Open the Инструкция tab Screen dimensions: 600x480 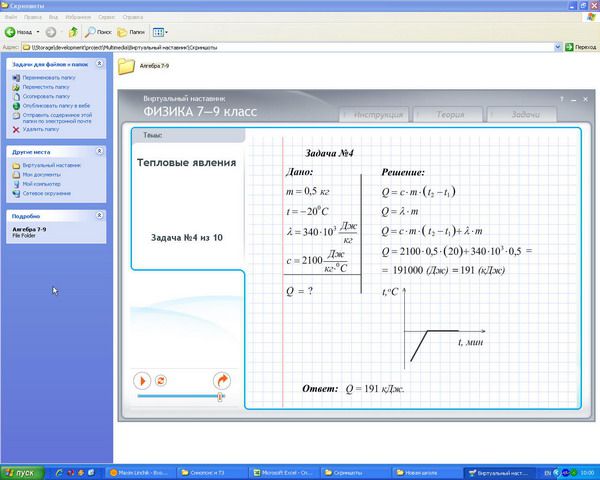pos(377,115)
